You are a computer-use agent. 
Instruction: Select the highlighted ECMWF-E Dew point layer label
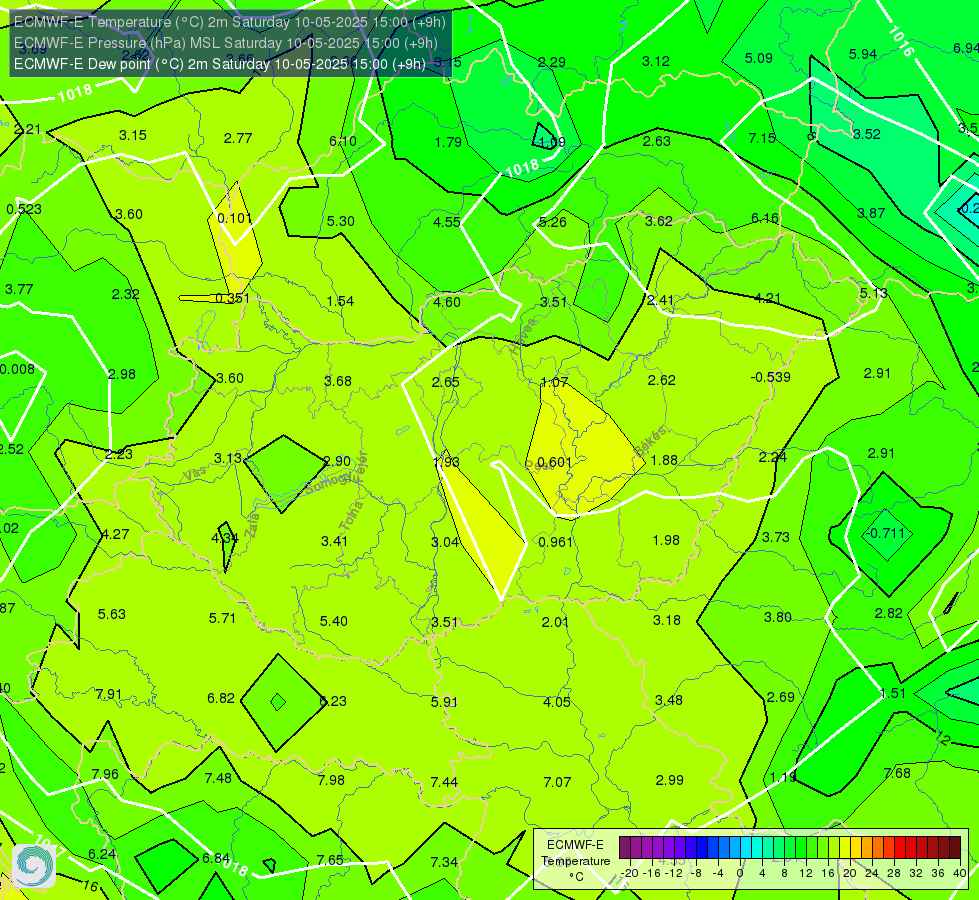[x=220, y=64]
